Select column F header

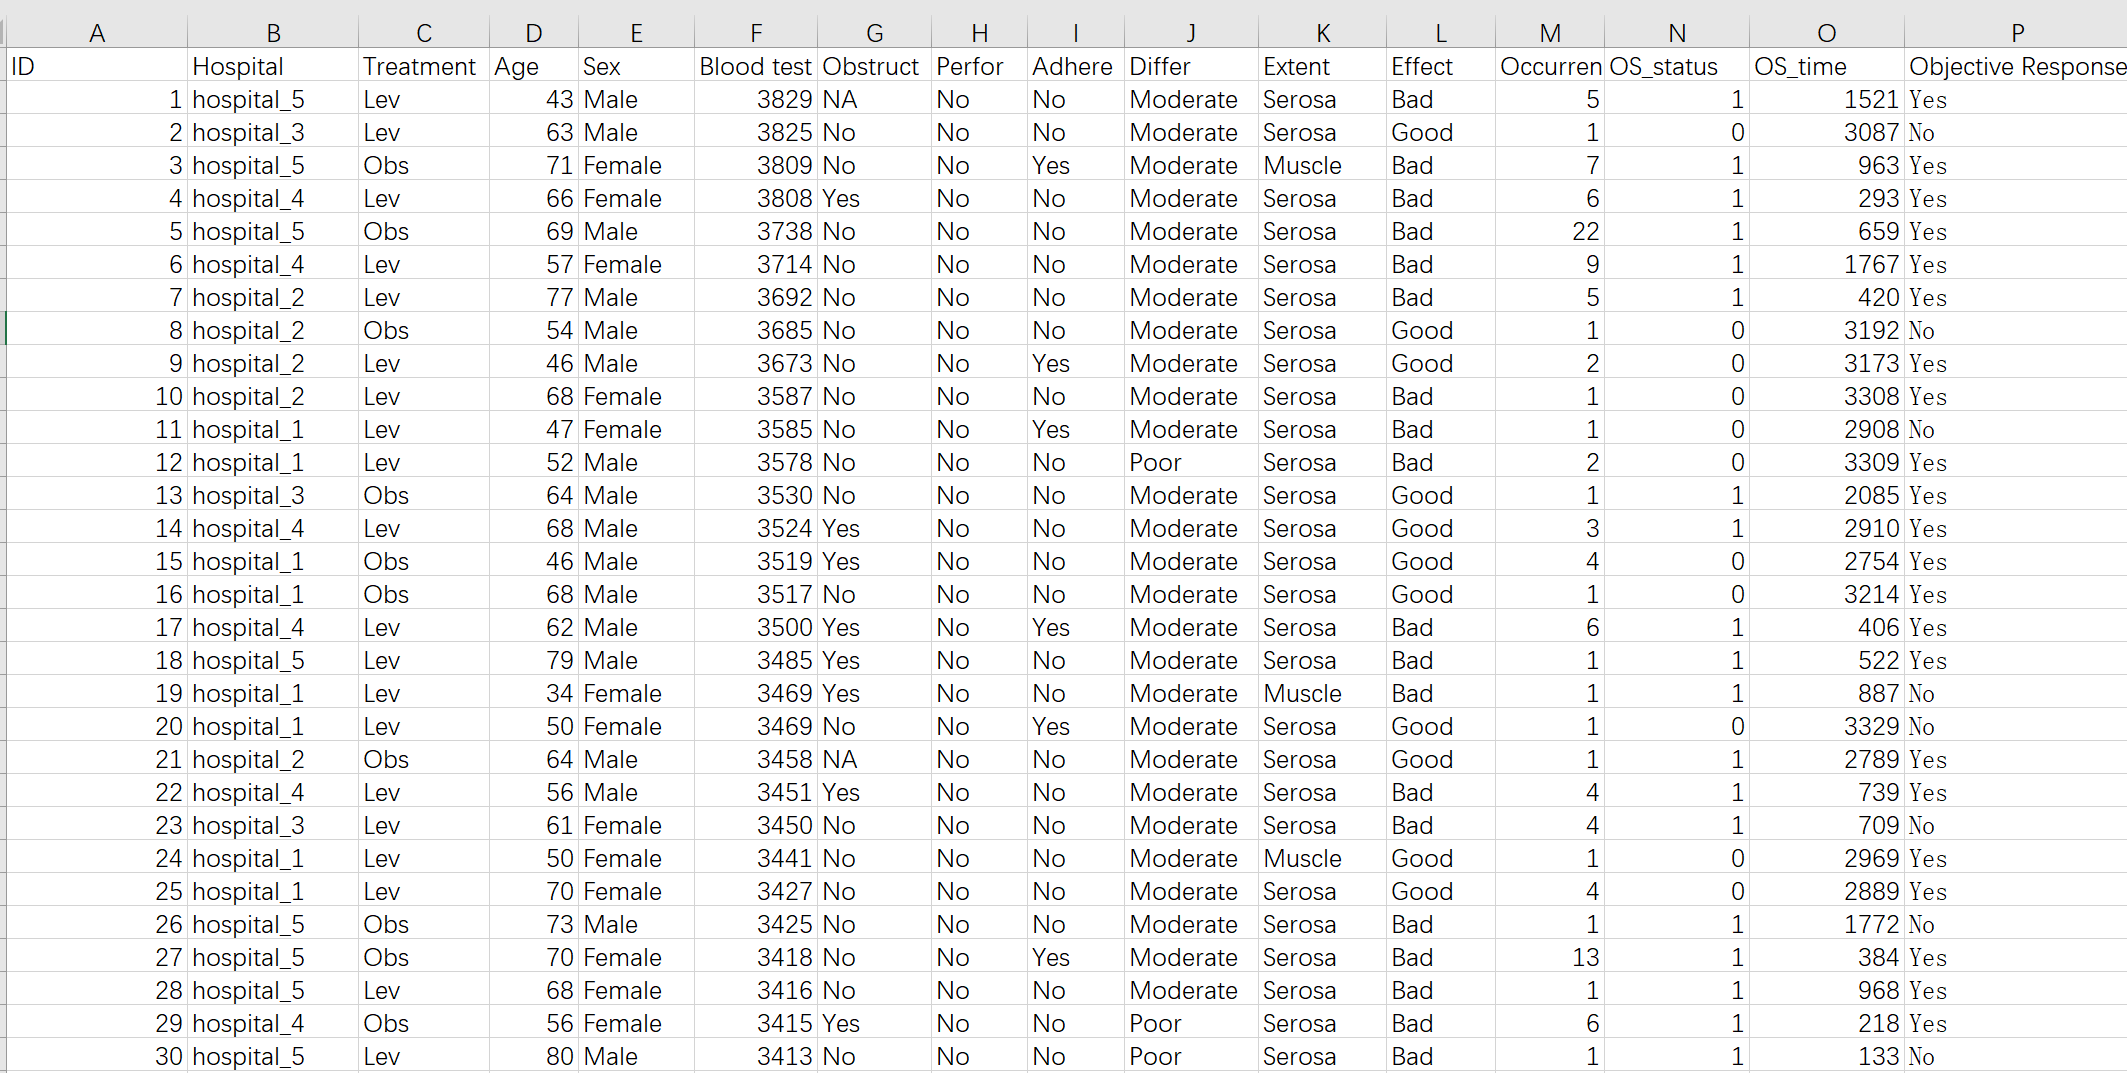point(756,33)
